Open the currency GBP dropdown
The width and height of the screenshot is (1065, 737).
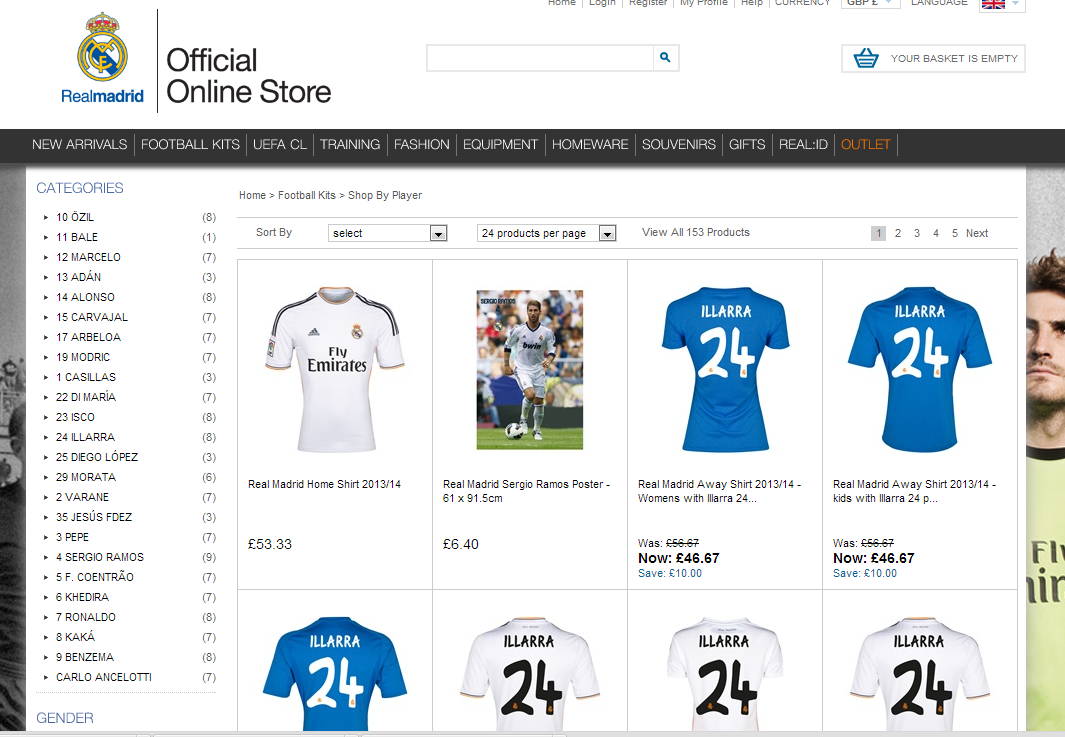pyautogui.click(x=870, y=3)
